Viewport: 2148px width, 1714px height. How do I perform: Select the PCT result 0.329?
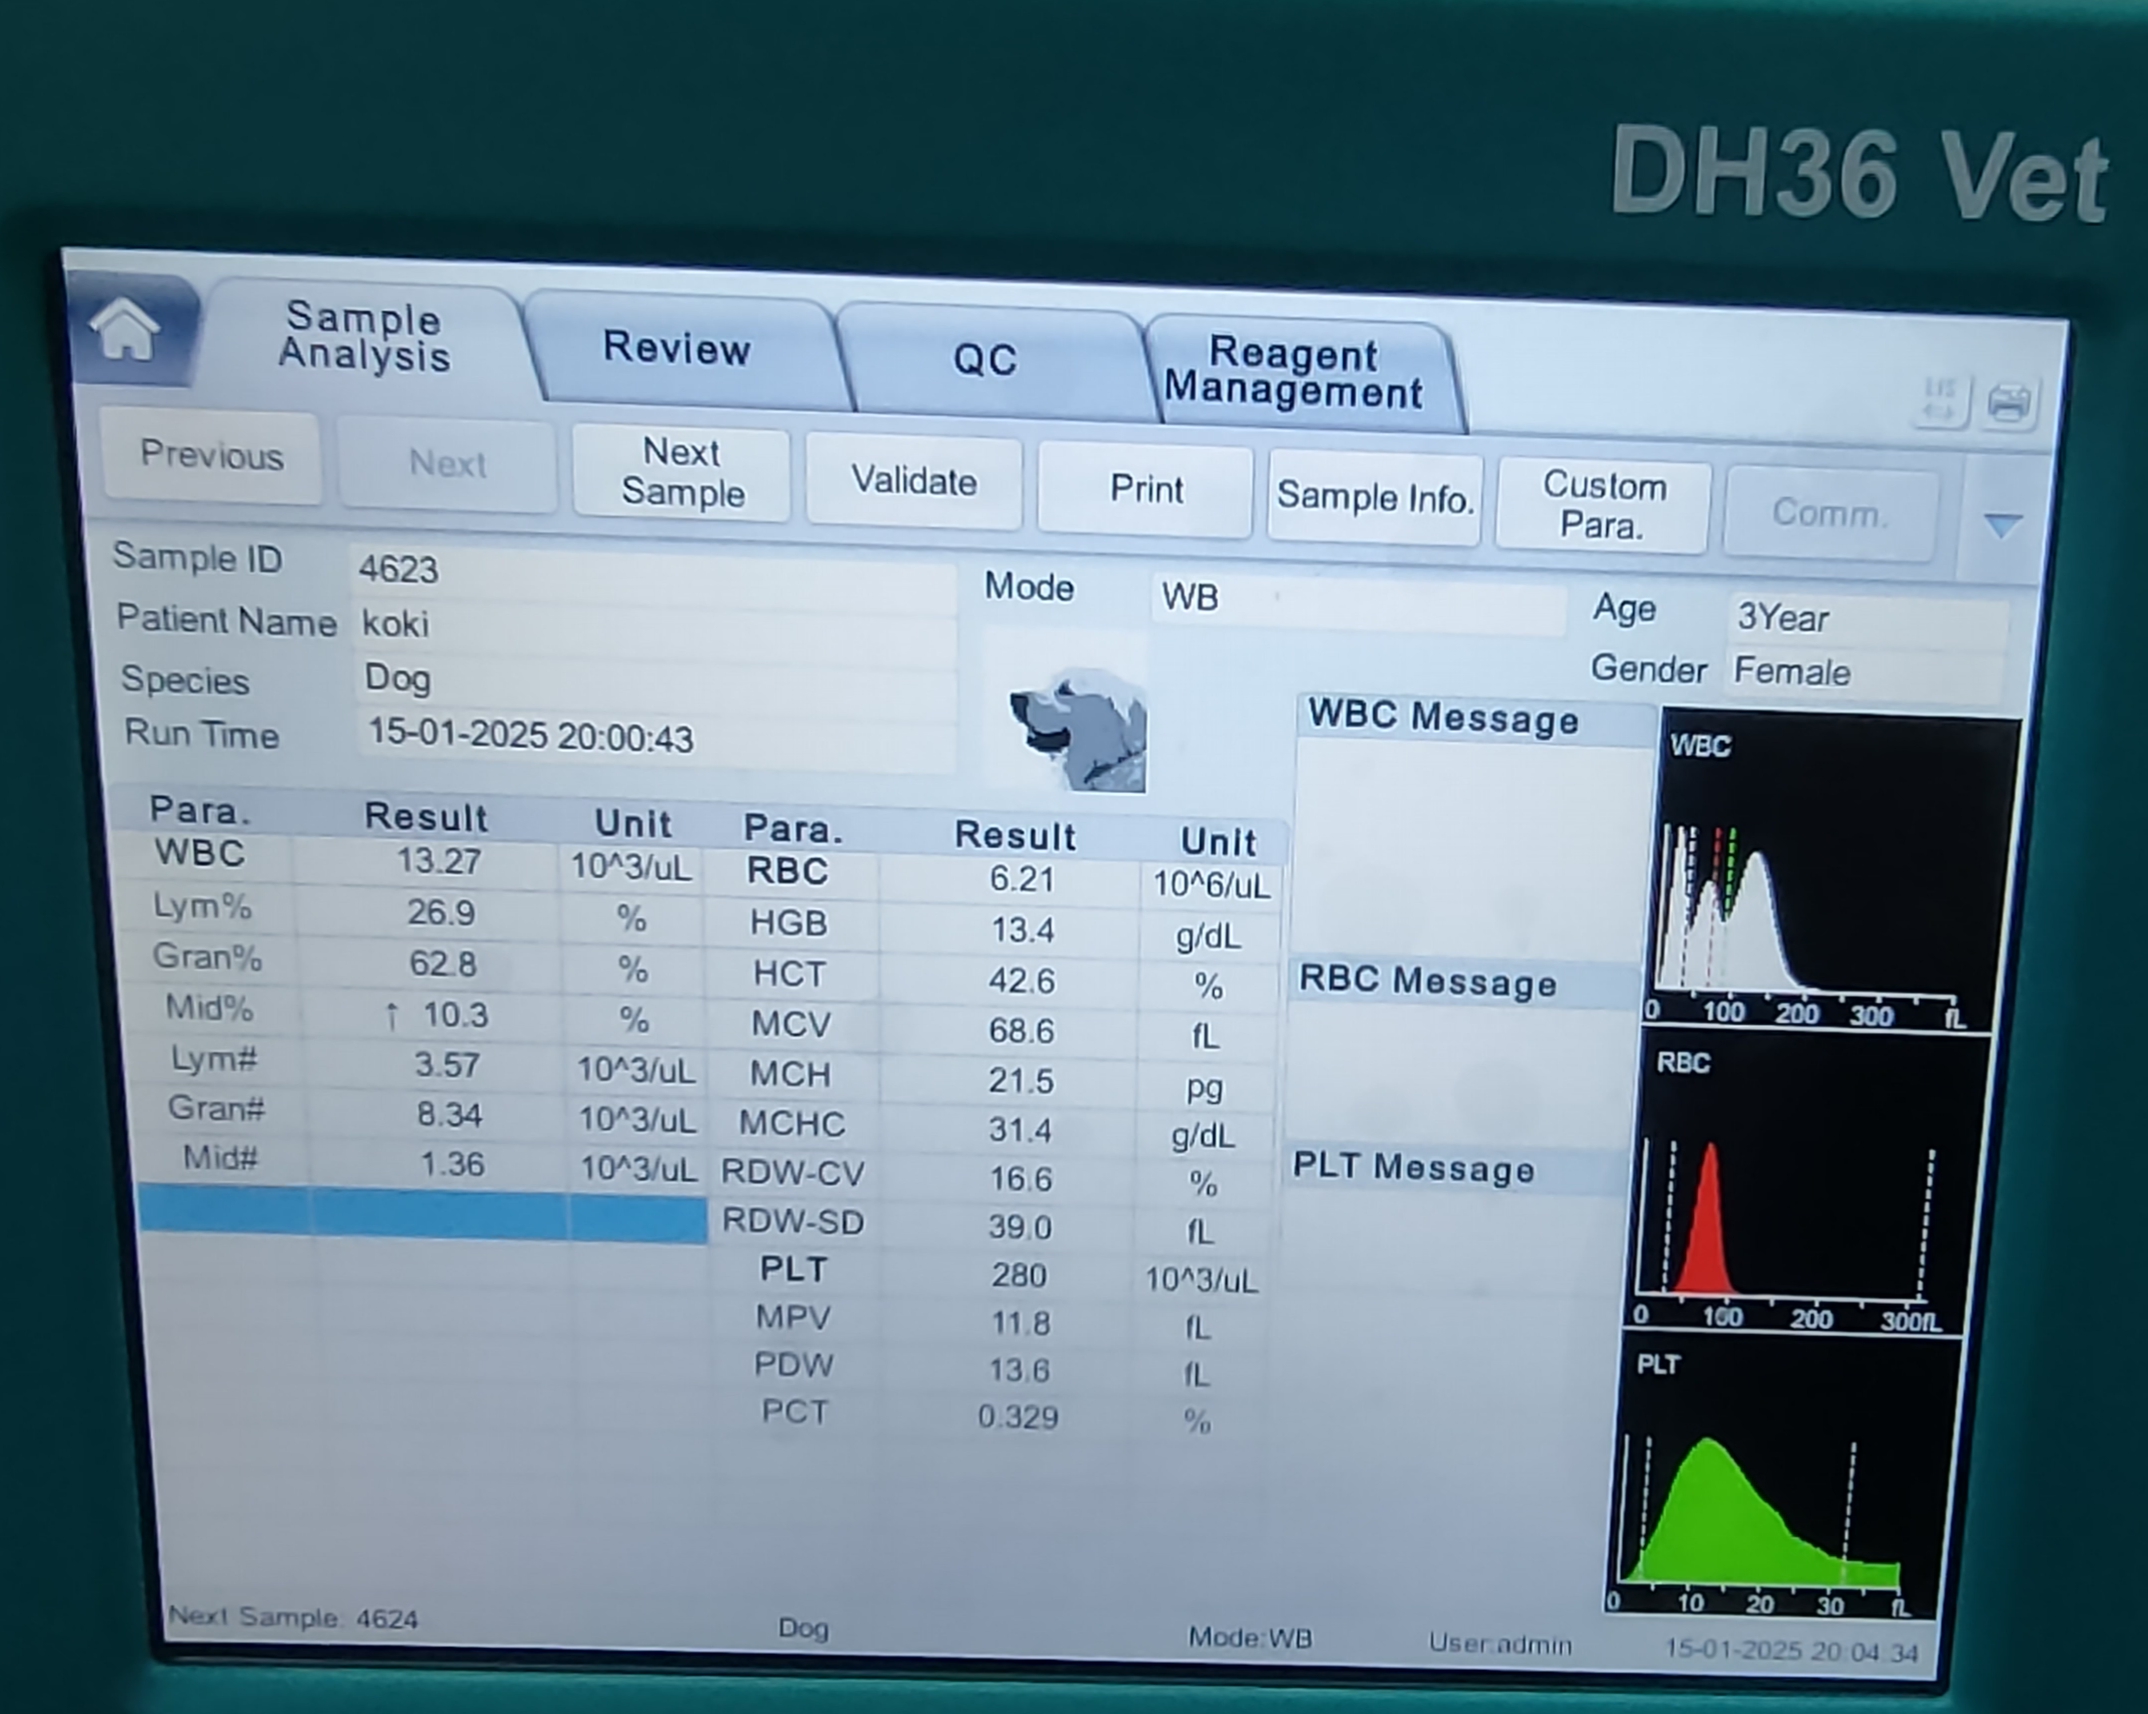coord(1018,1417)
